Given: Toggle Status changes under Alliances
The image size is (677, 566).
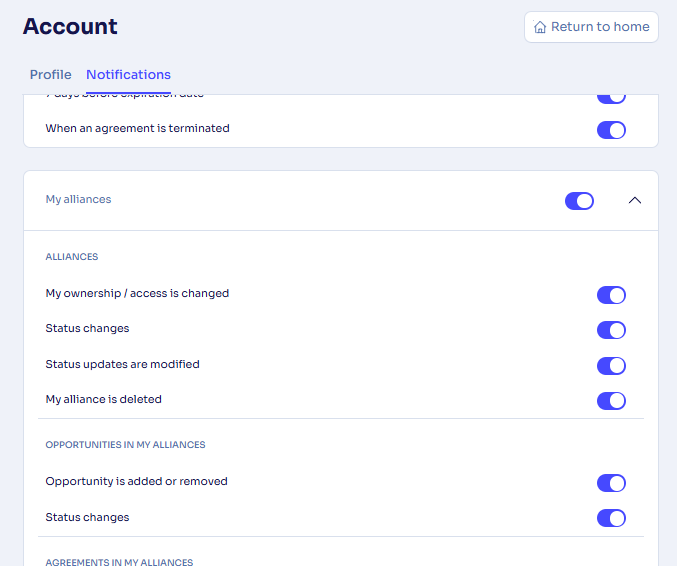Looking at the screenshot, I should (611, 330).
